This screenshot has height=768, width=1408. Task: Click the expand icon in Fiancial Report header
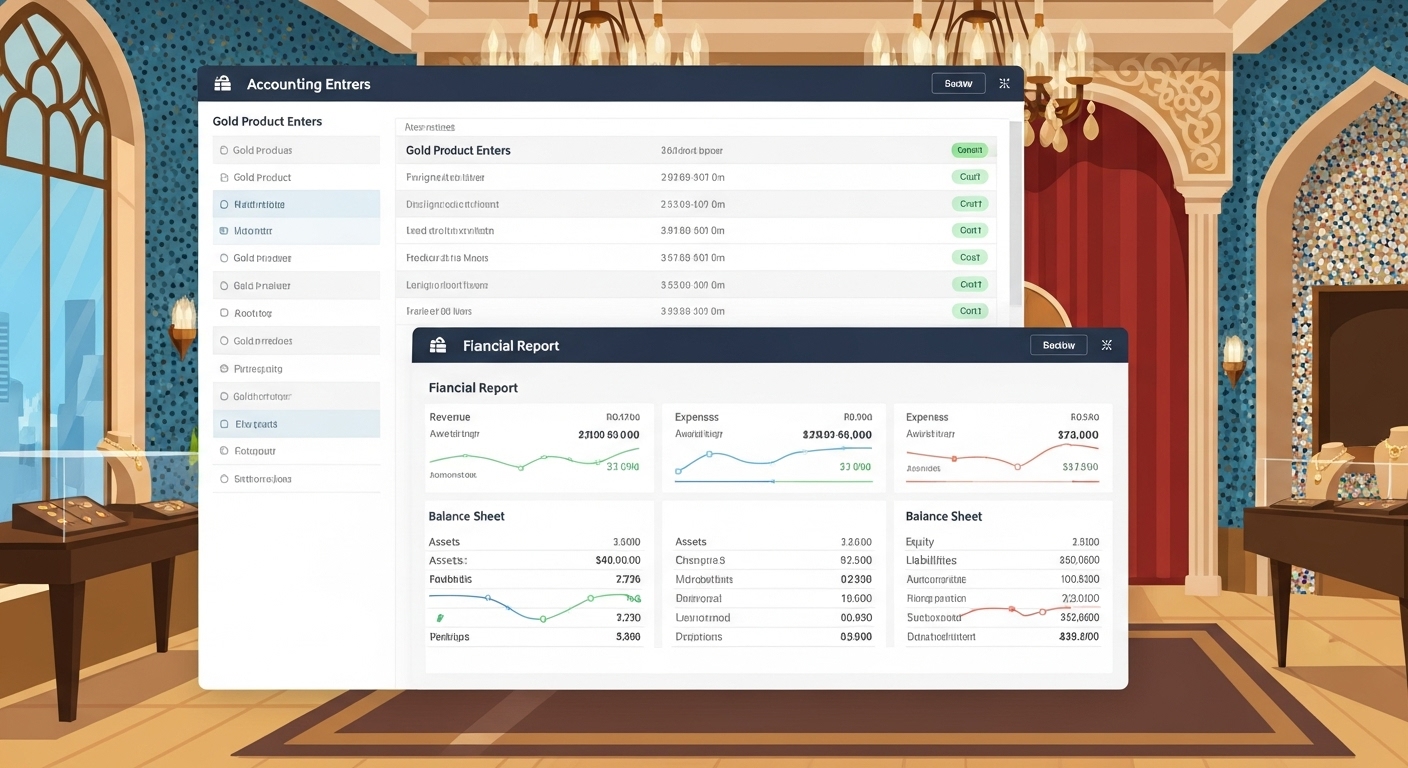click(1106, 345)
